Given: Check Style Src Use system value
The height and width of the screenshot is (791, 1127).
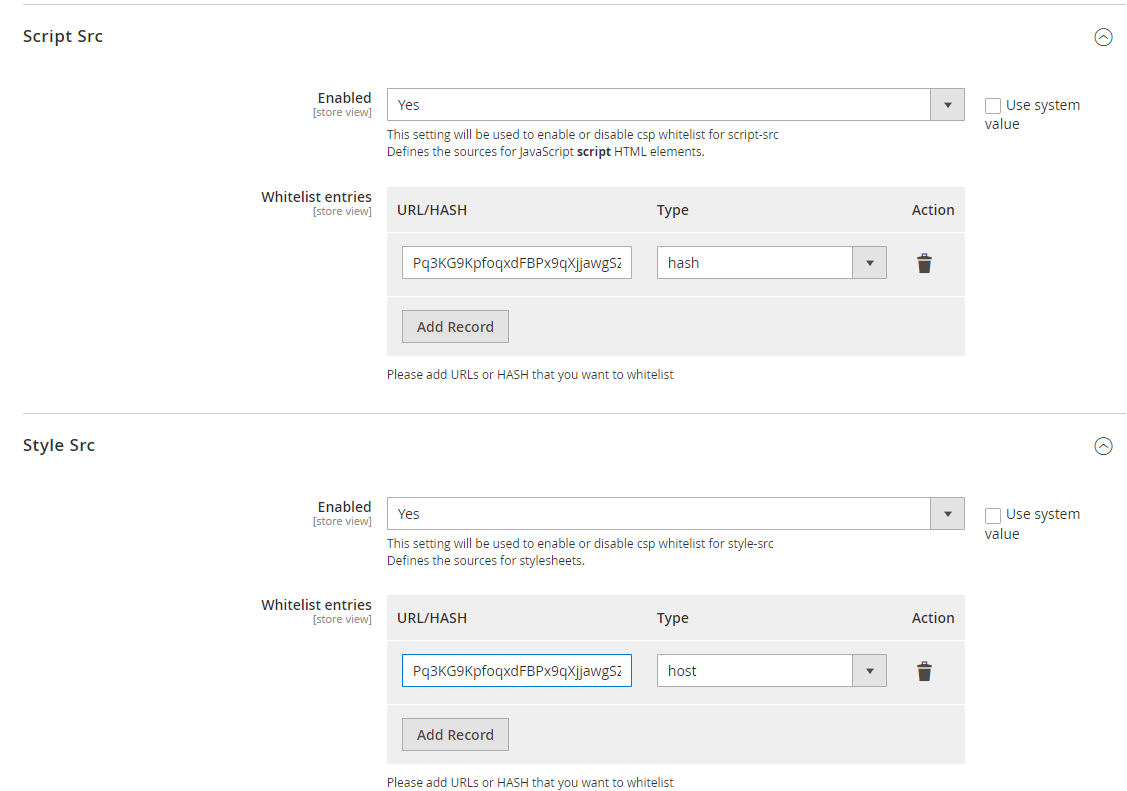Looking at the screenshot, I should click(x=993, y=515).
